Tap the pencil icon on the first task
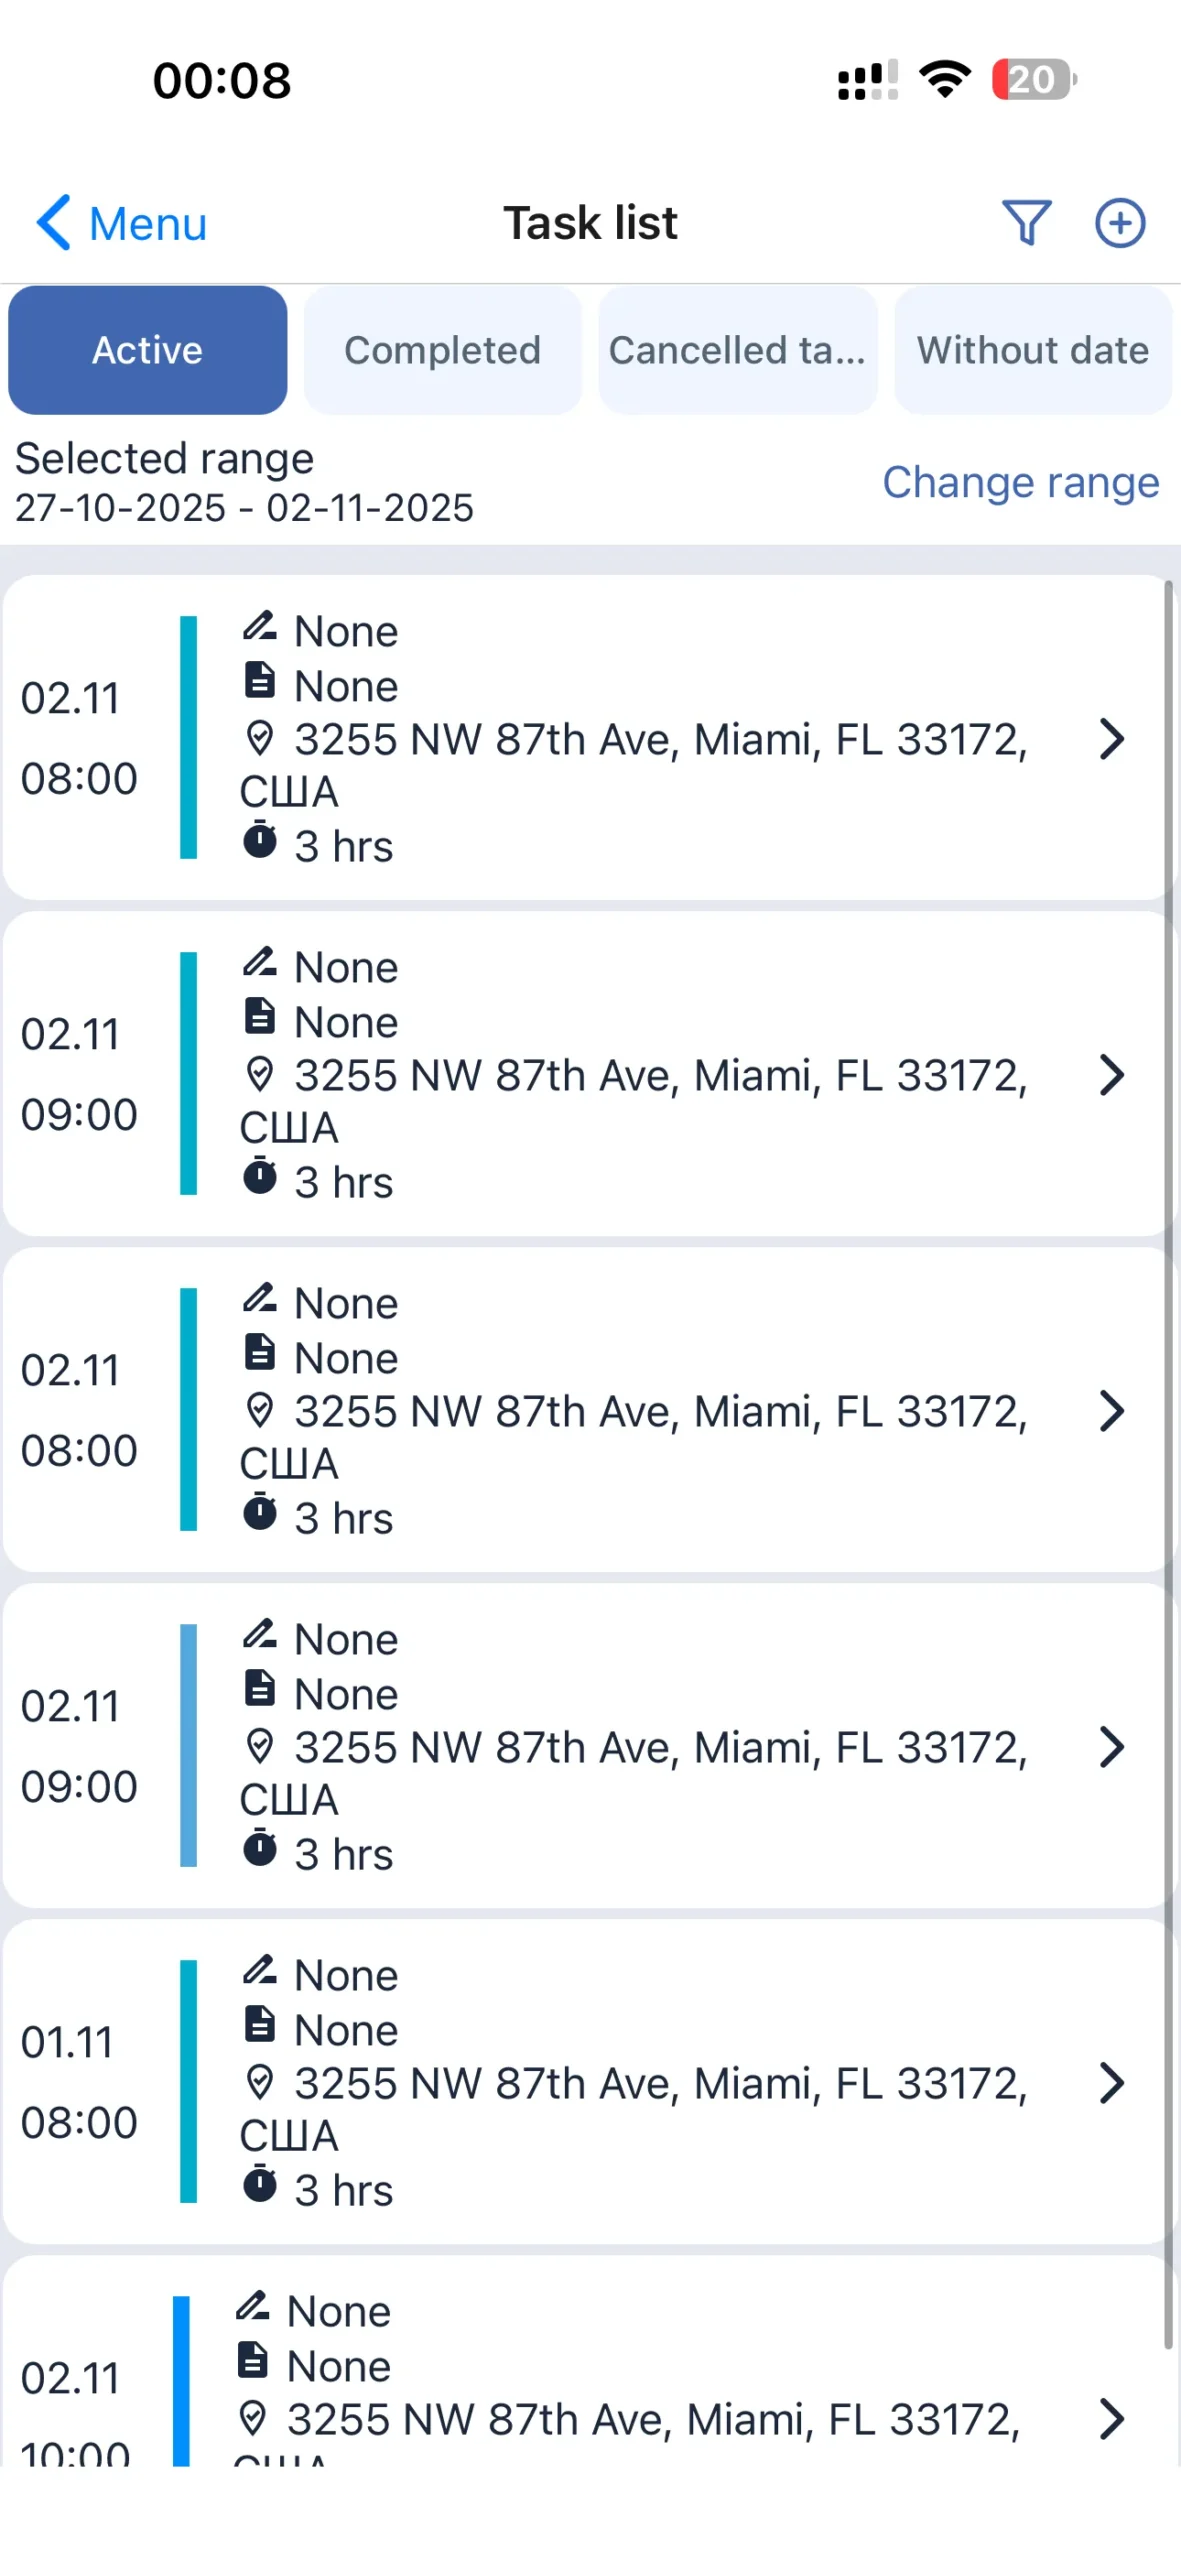Image resolution: width=1181 pixels, height=2560 pixels. tap(260, 627)
